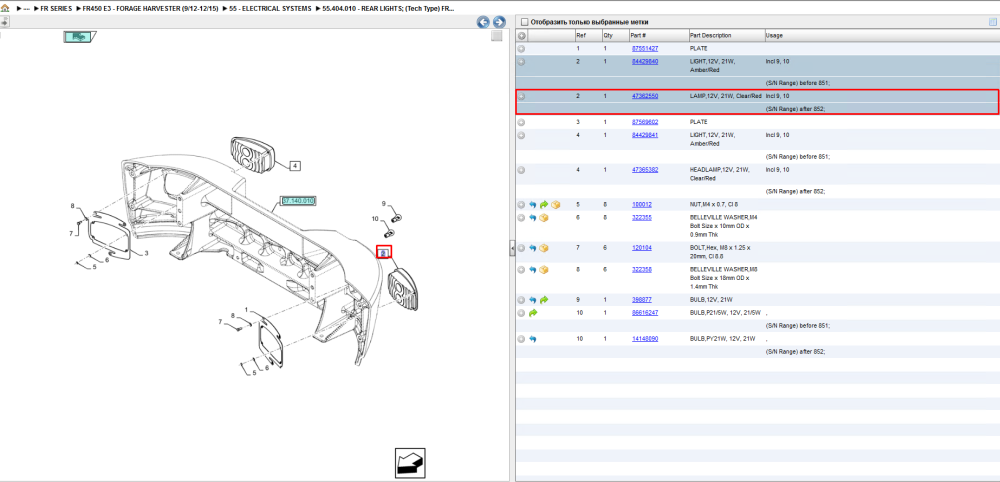Collapse the panel splitter handle between diagram and table

[512, 249]
